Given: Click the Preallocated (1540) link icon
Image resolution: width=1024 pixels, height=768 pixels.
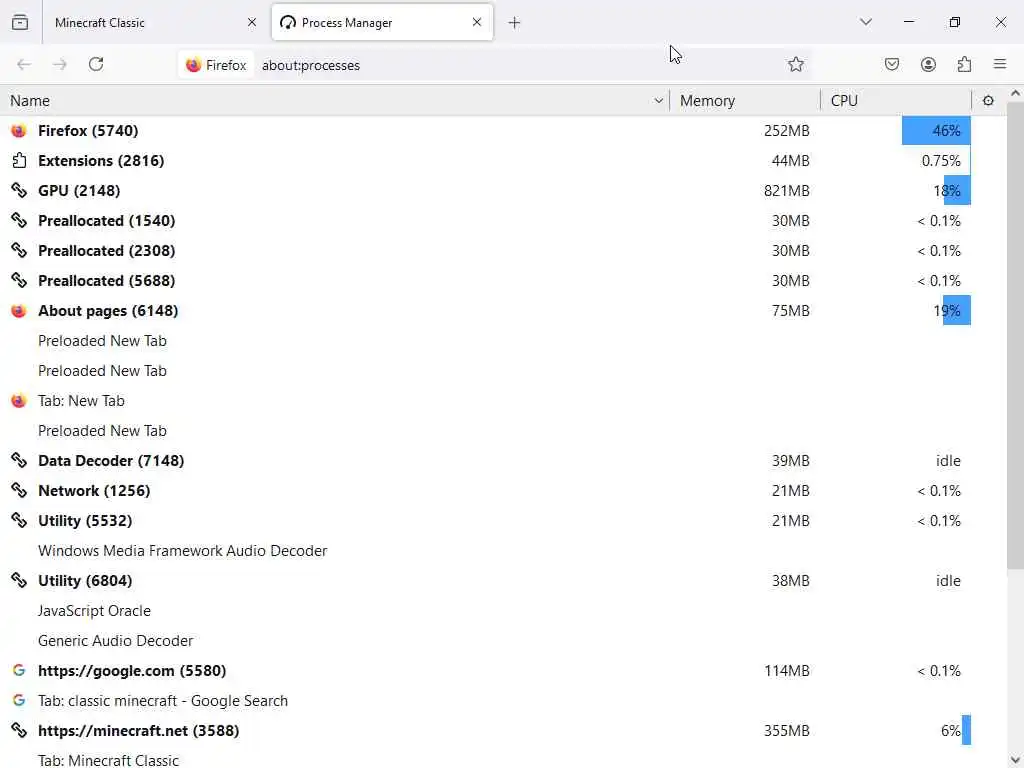Looking at the screenshot, I should 19,221.
